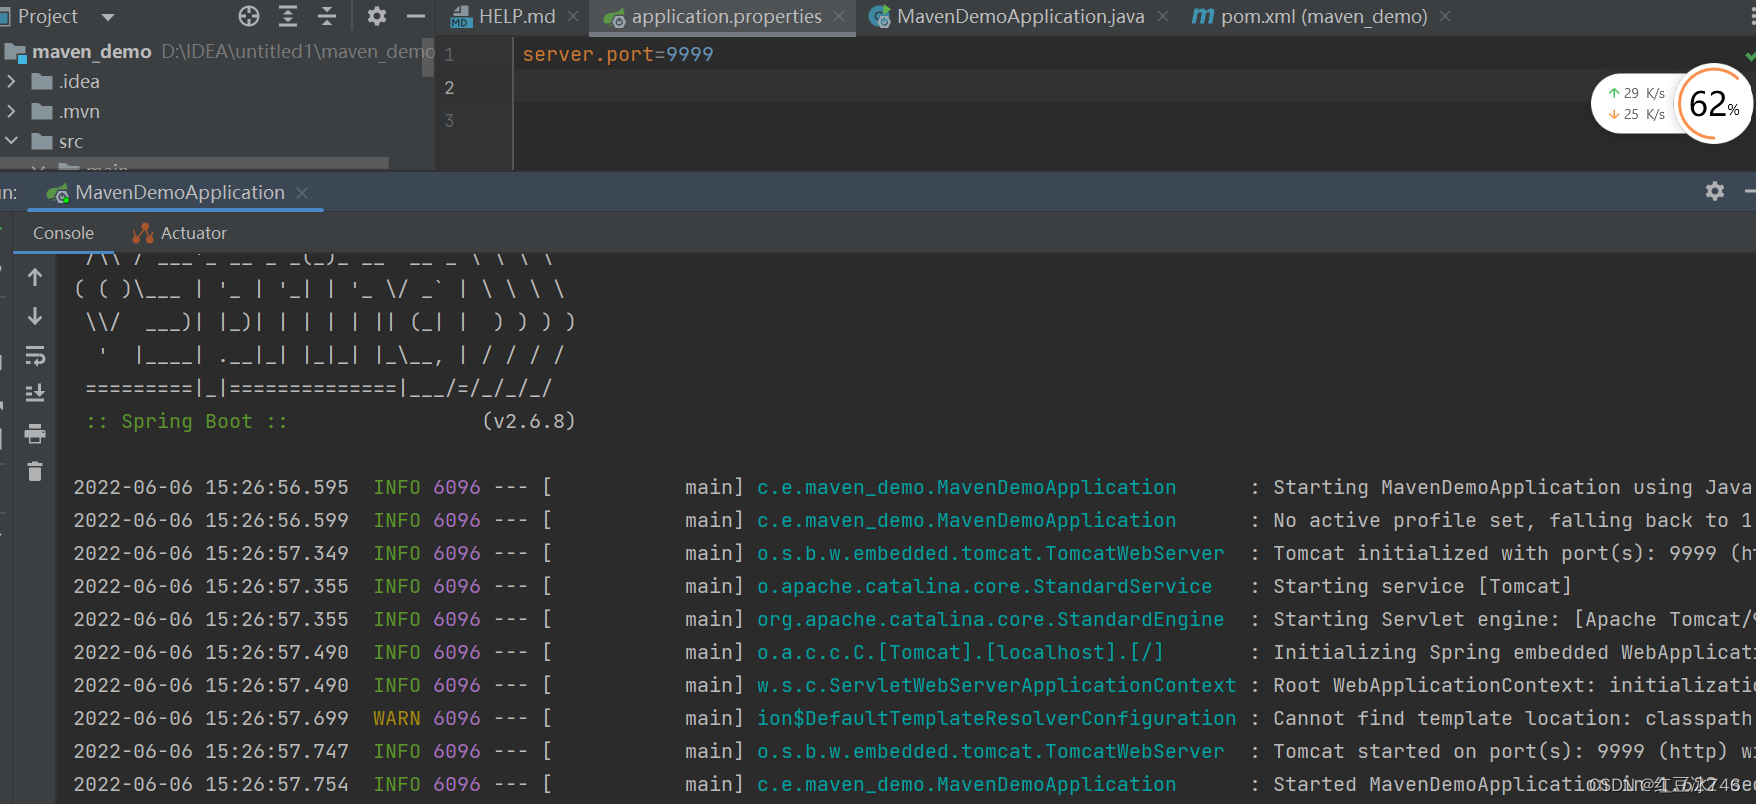The height and width of the screenshot is (804, 1756).
Task: Click the o.apache.catalina.core.StandardService logger name
Action: [984, 586]
